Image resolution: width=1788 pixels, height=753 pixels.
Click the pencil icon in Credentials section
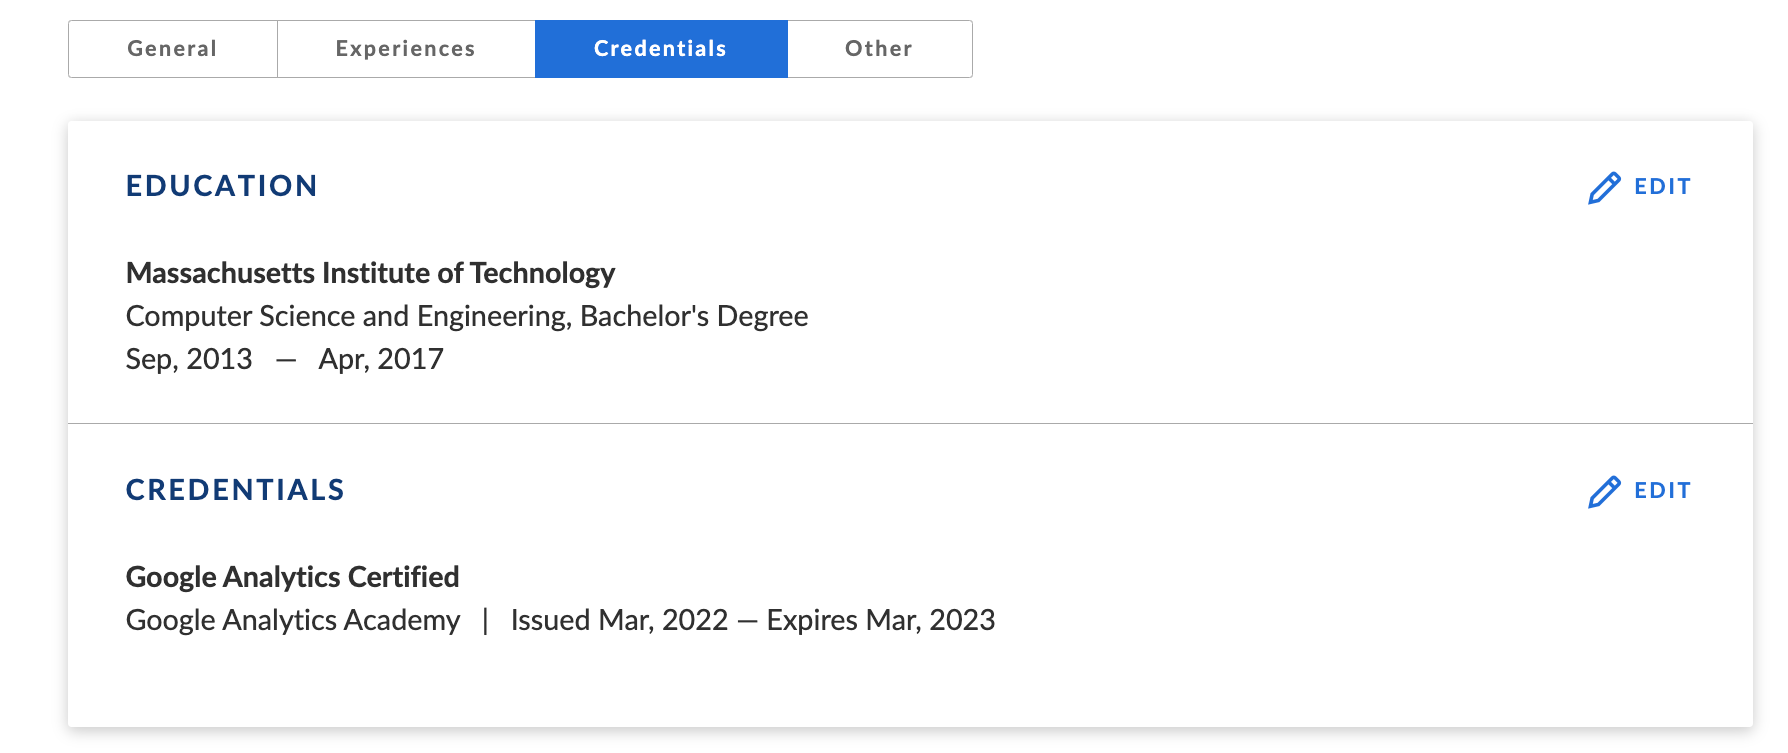click(x=1604, y=492)
